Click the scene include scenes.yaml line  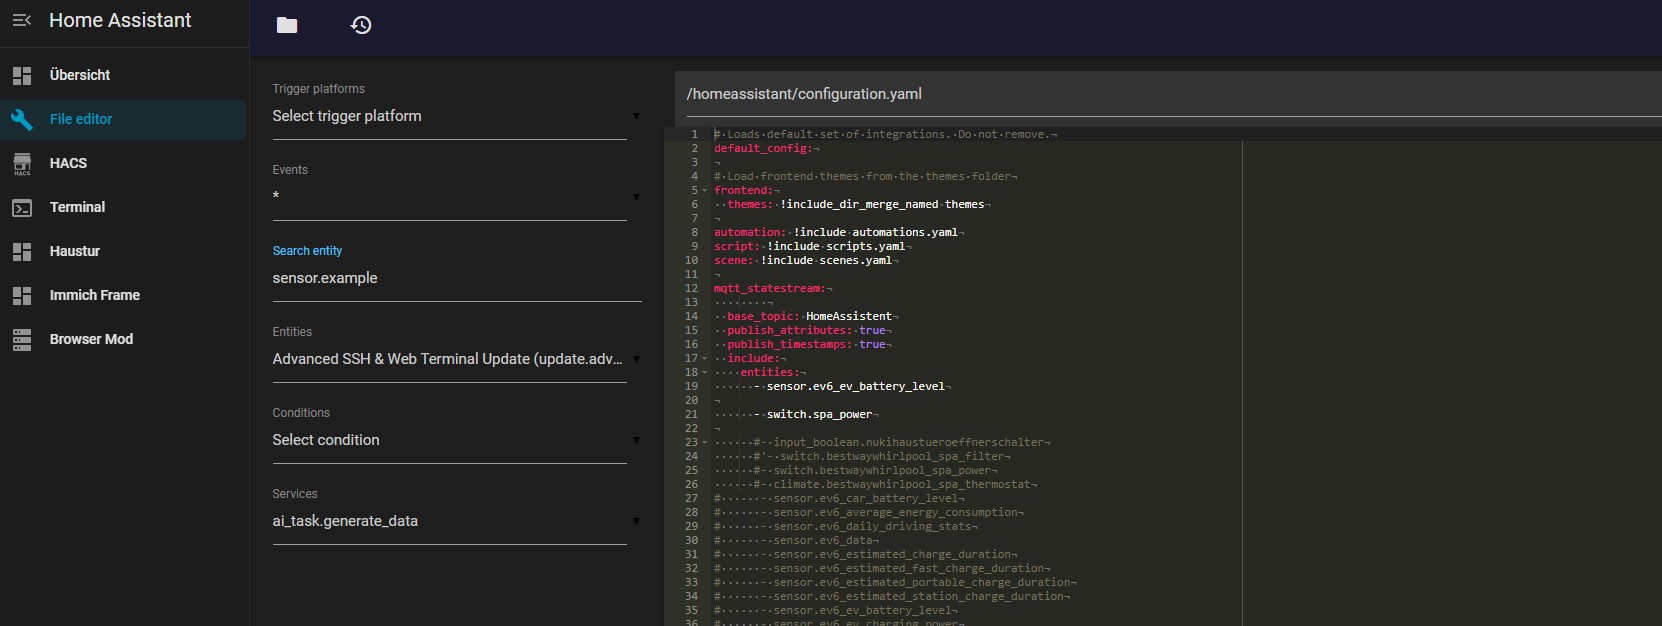pyautogui.click(x=806, y=260)
